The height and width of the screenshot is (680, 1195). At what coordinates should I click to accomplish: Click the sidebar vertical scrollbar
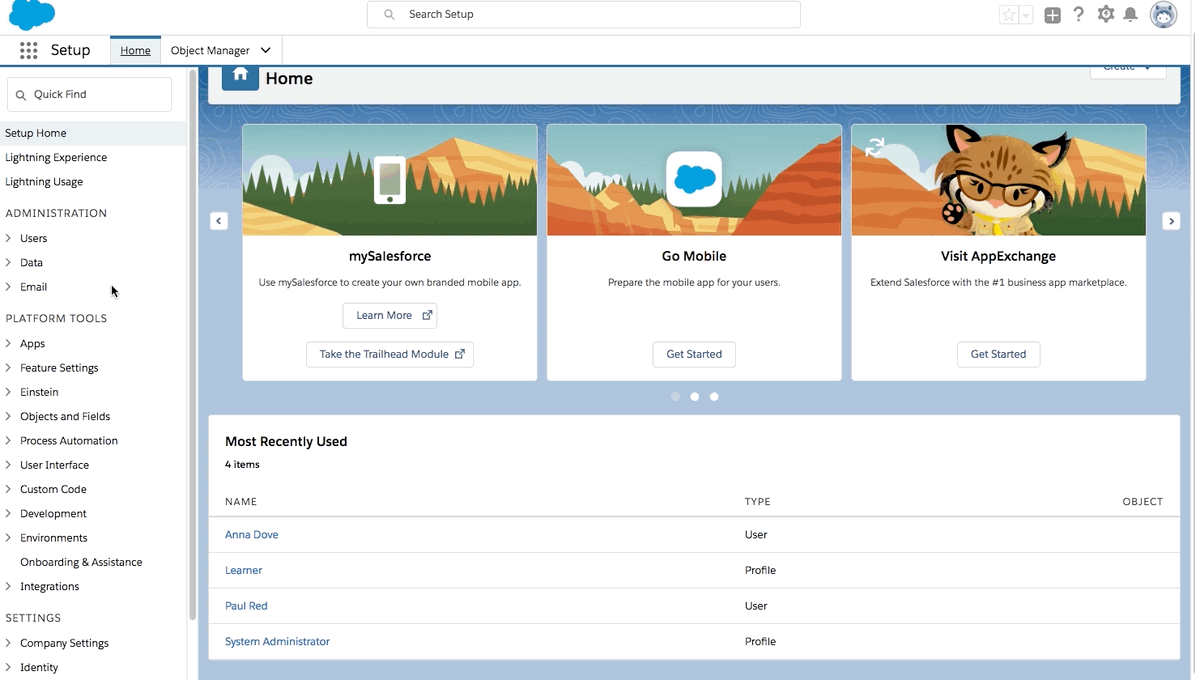(x=192, y=343)
